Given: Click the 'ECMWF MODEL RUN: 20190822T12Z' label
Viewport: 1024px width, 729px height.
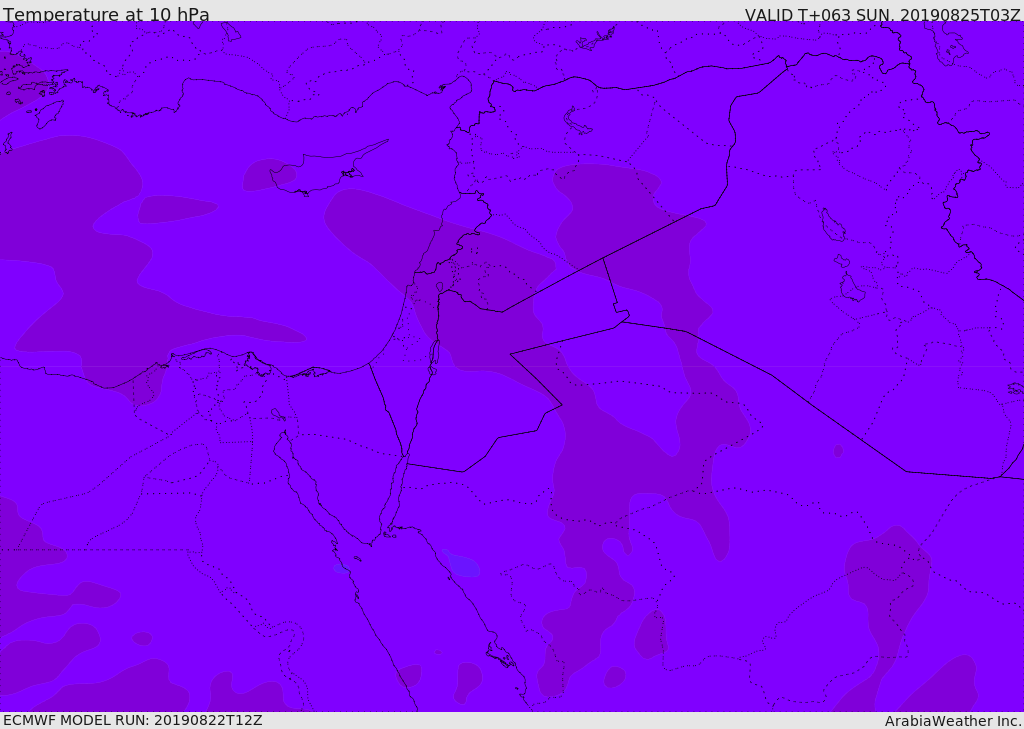Looking at the screenshot, I should [133, 720].
